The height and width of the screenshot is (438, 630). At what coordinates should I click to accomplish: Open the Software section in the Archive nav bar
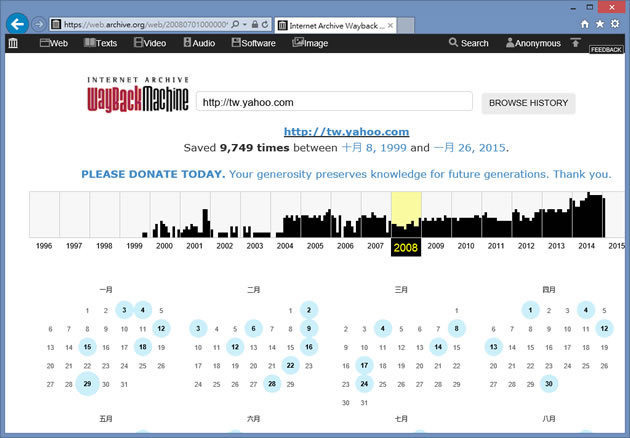(254, 43)
